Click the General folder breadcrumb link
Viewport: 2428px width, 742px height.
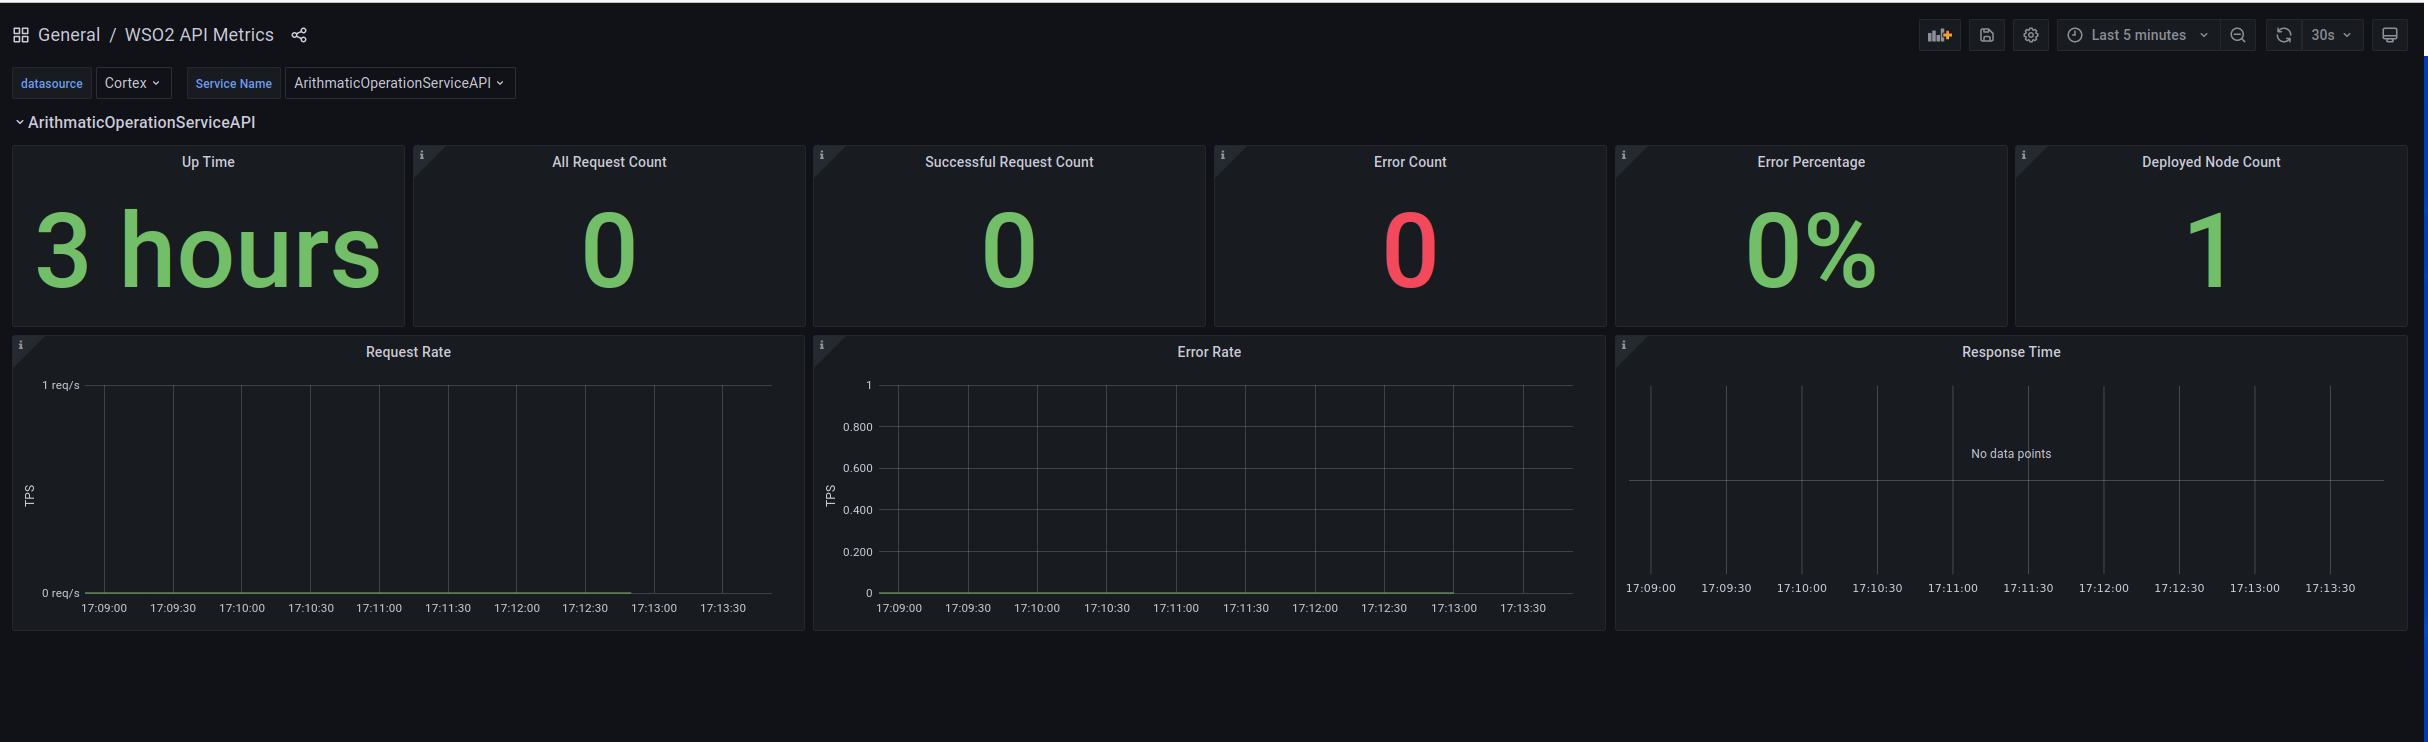click(69, 35)
